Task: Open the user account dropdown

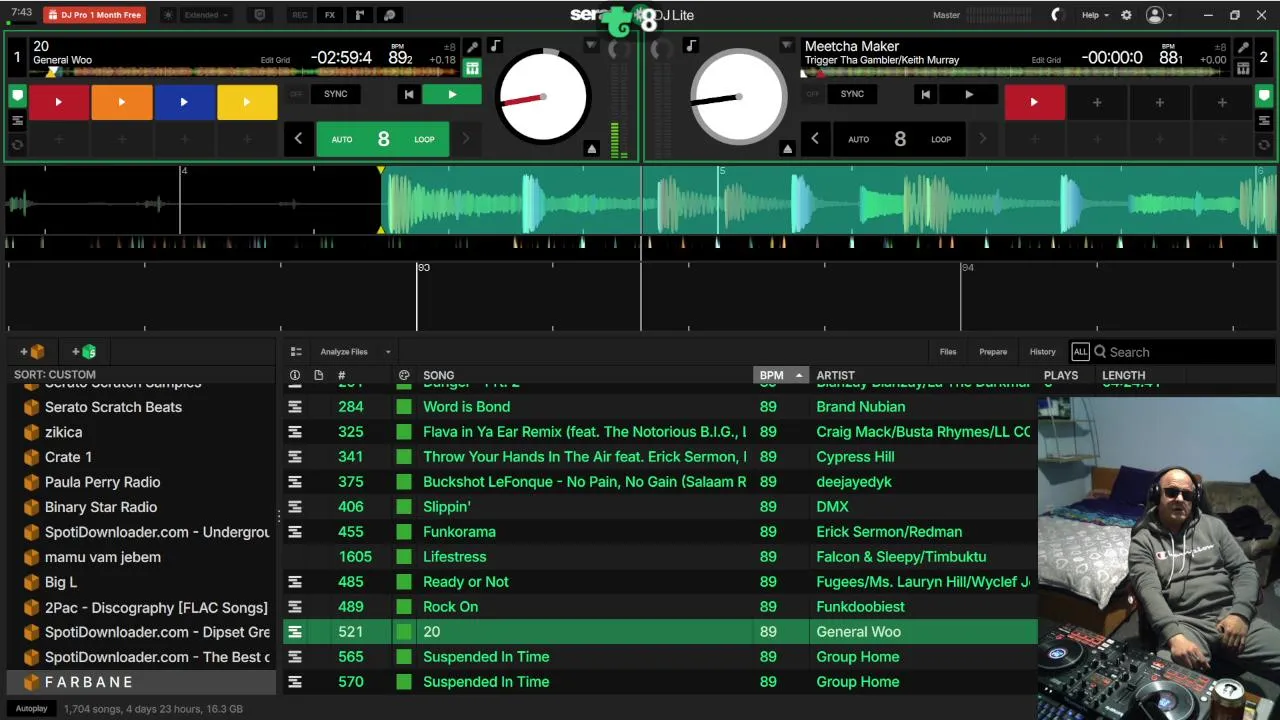Action: (1159, 15)
